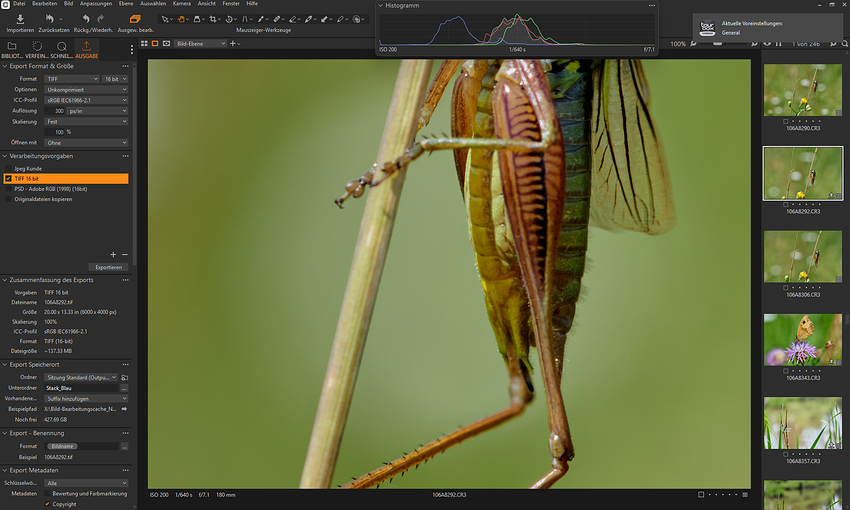This screenshot has height=510, width=850.
Task: Enable the Jpeg Kunde recipe checkbox
Action: tap(8, 169)
